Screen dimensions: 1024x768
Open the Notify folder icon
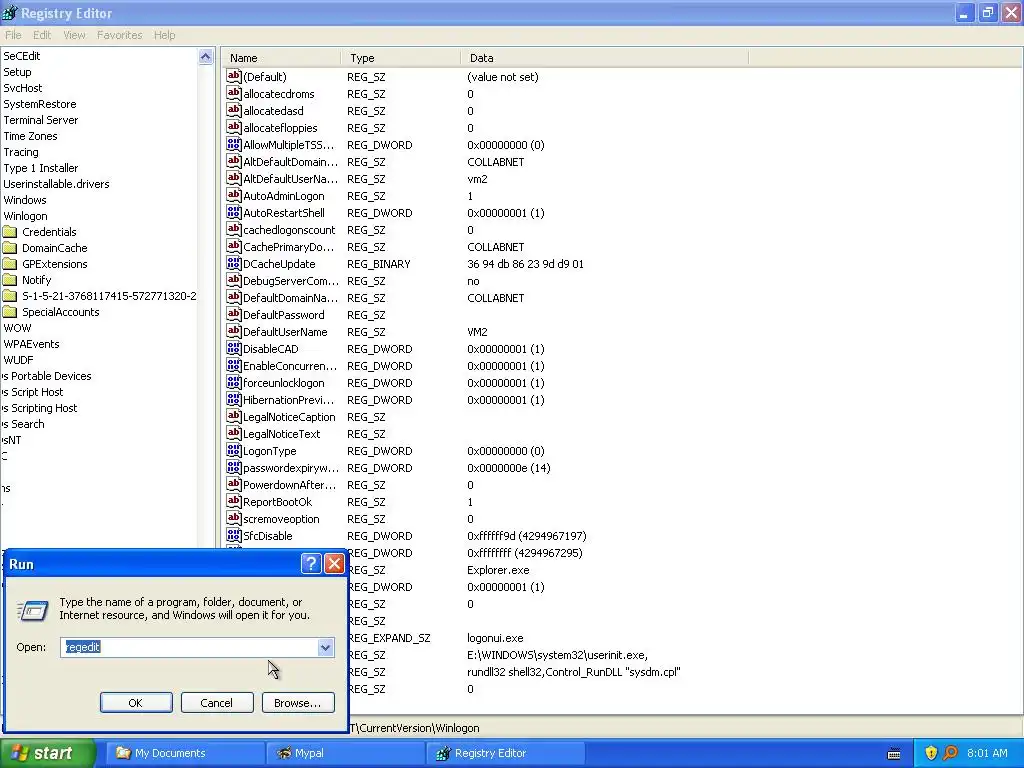pyautogui.click(x=10, y=280)
